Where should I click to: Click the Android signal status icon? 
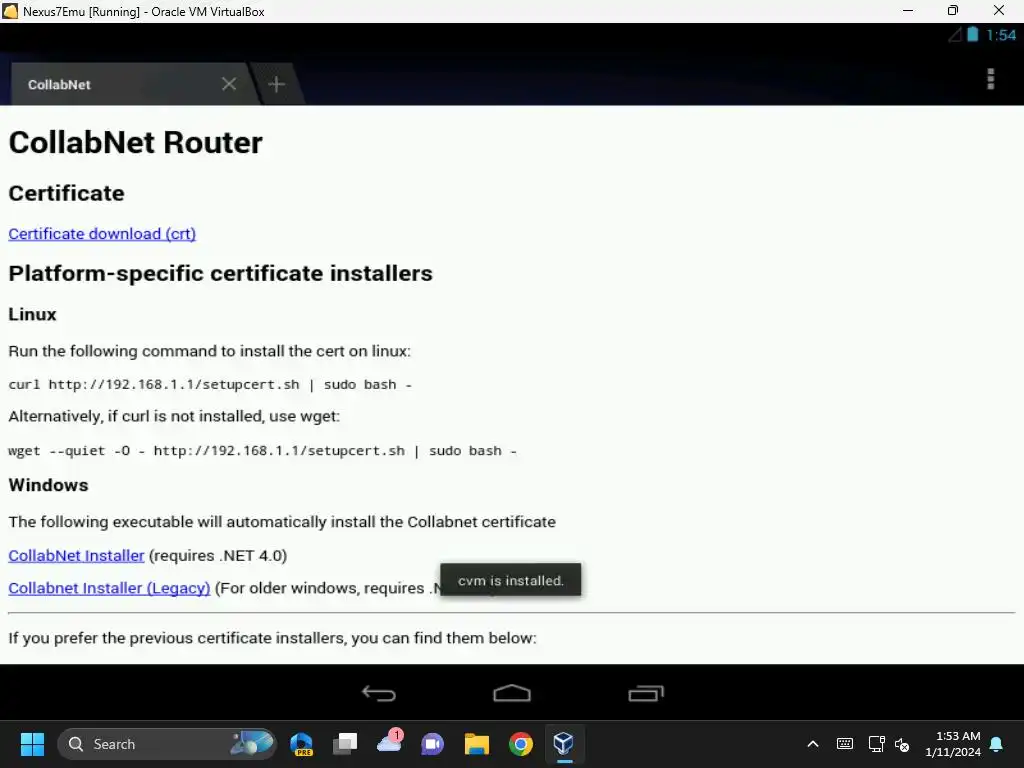(955, 35)
